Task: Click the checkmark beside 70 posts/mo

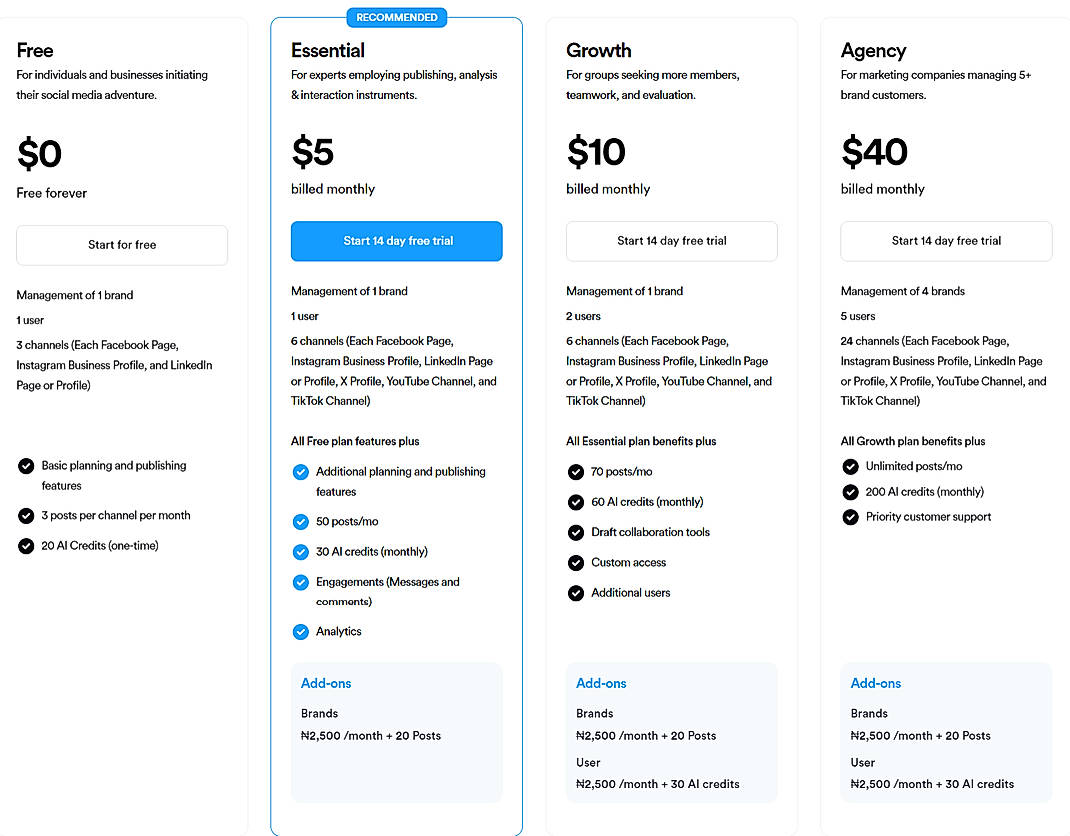Action: [x=575, y=471]
